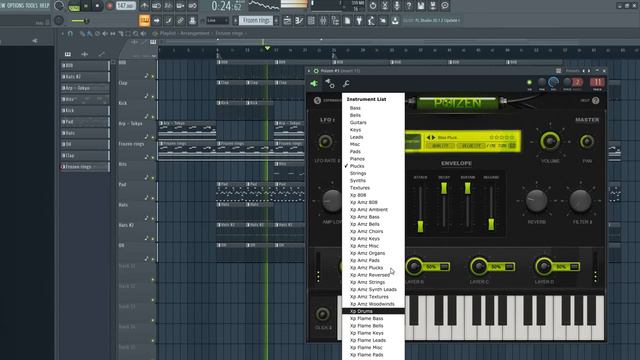The height and width of the screenshot is (360, 640).
Task: Click the microphone recording icon in toolbar
Action: click(x=397, y=6)
